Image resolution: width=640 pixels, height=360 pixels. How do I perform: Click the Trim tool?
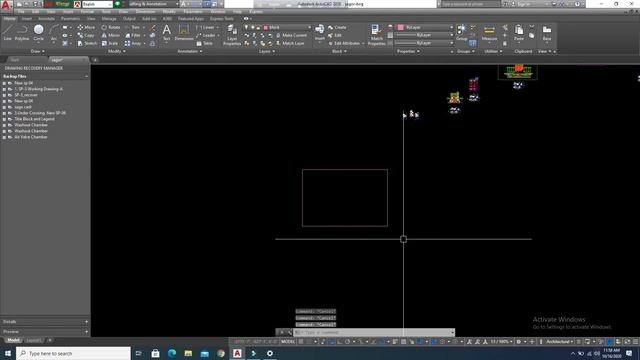tap(132, 27)
